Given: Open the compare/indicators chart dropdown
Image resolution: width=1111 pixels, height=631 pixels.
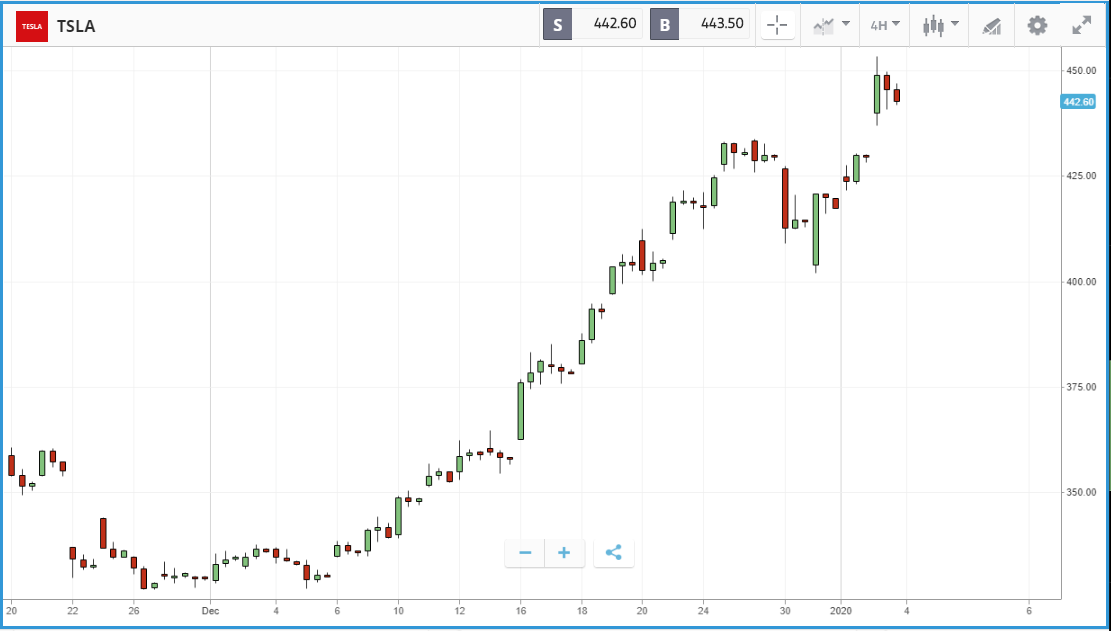Looking at the screenshot, I should pos(830,25).
